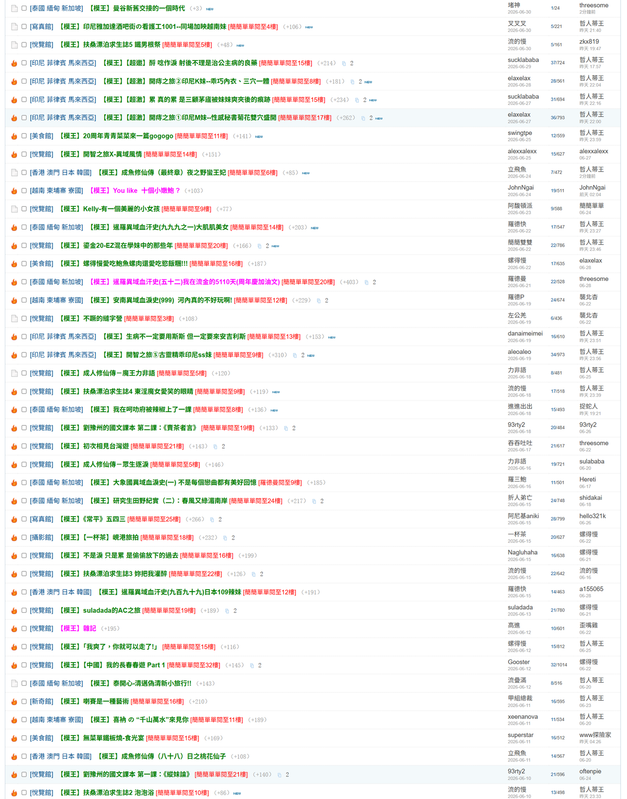Open thread 安南異域血淚史(999)

pos(161,301)
